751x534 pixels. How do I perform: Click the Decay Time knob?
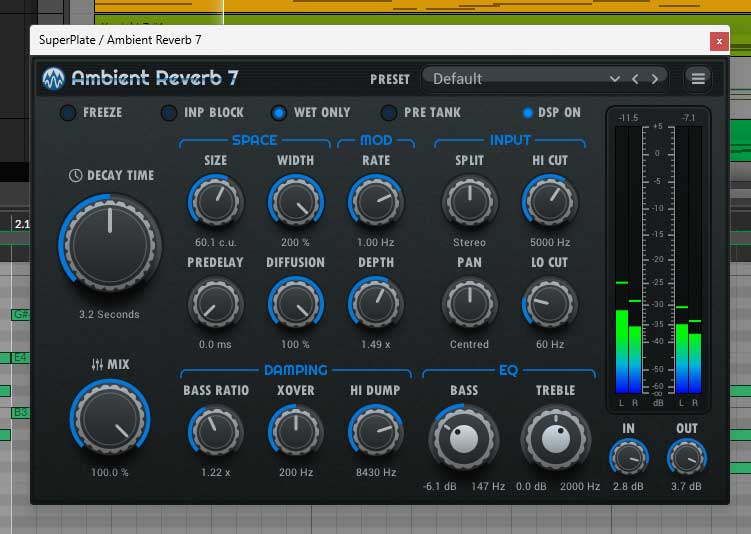click(110, 244)
